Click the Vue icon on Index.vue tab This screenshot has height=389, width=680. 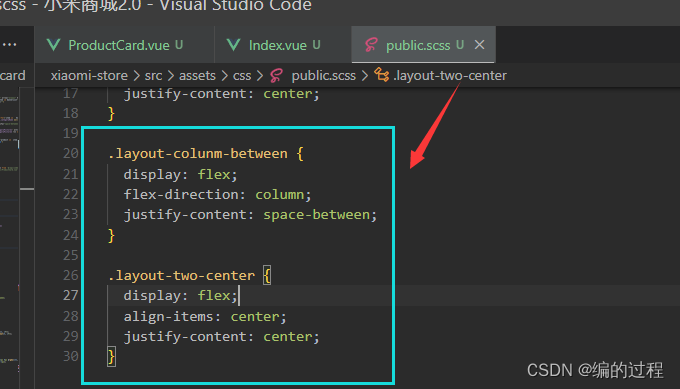[233, 45]
